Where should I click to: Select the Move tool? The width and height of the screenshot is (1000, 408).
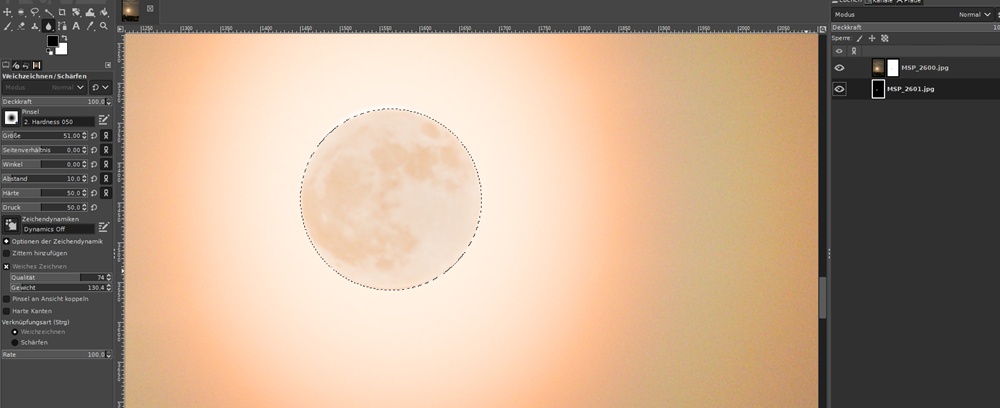coord(7,12)
